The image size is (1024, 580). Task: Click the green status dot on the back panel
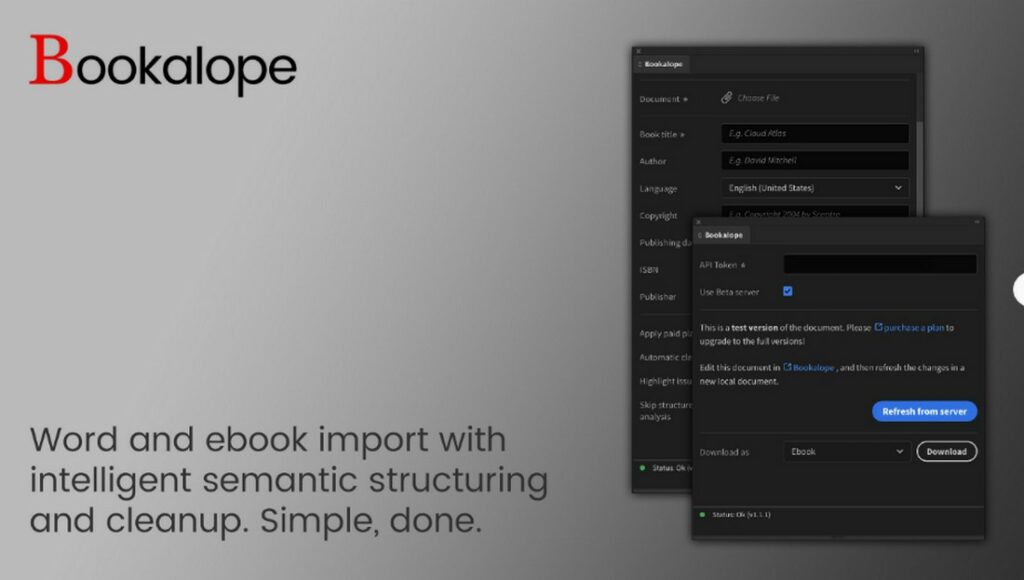pos(642,468)
